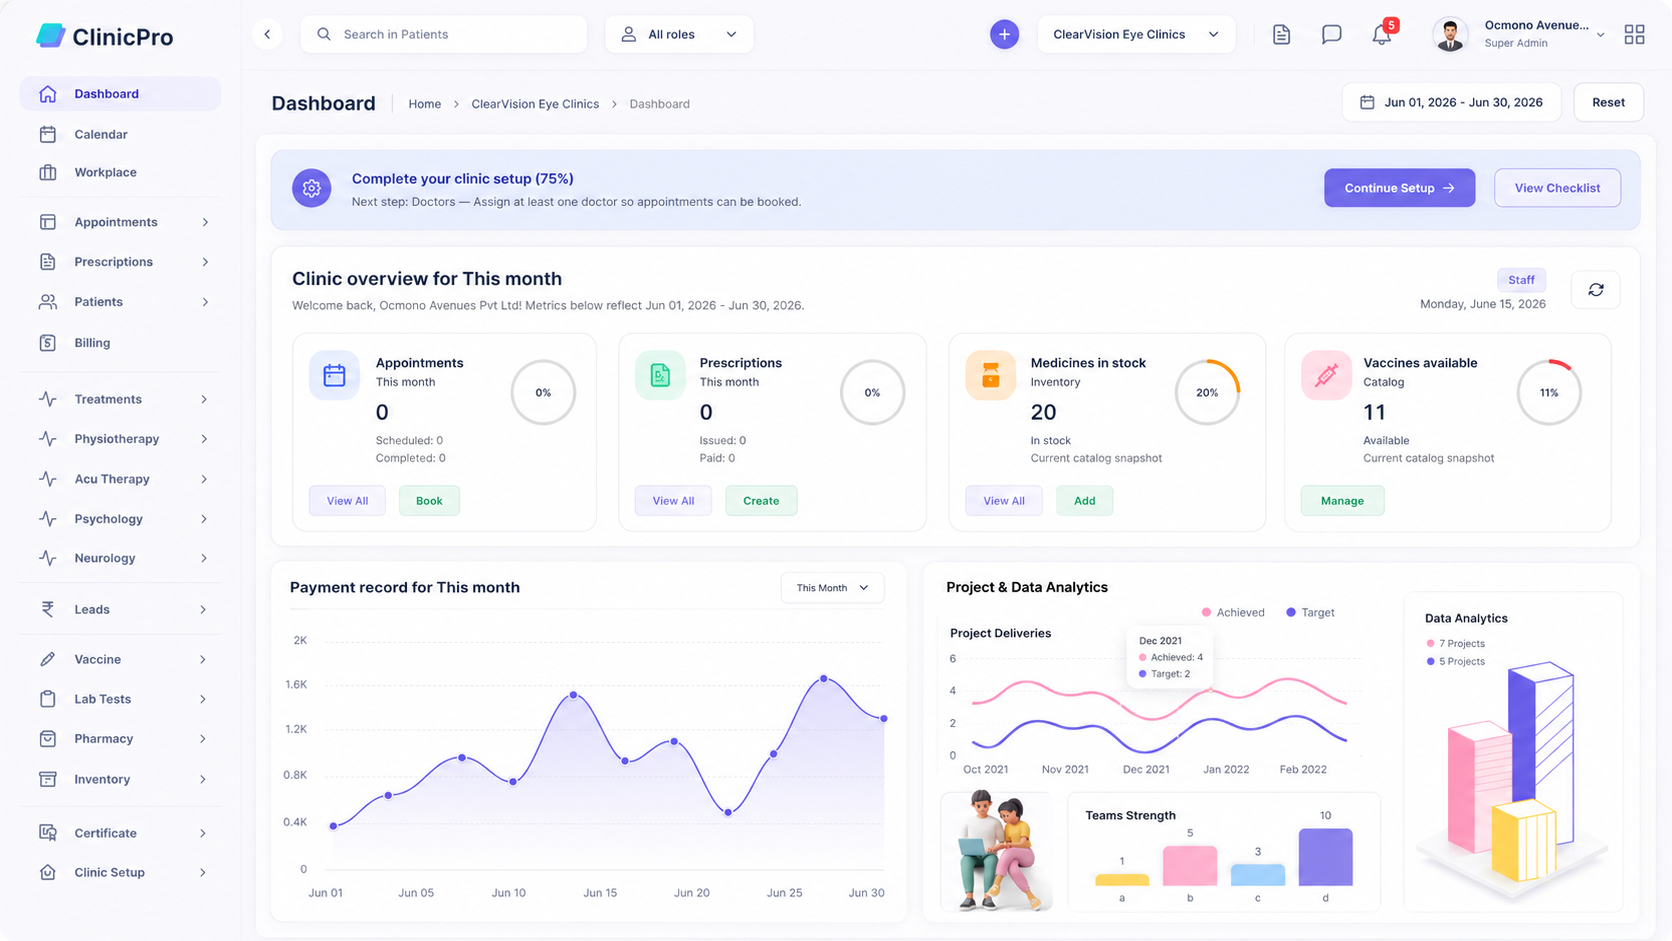Open the This Month chart dropdown

click(832, 588)
